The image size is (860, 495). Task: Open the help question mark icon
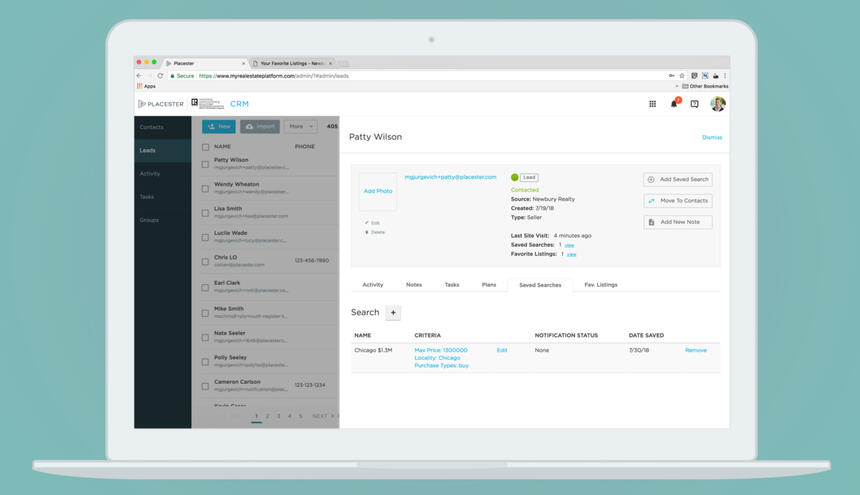tap(694, 104)
